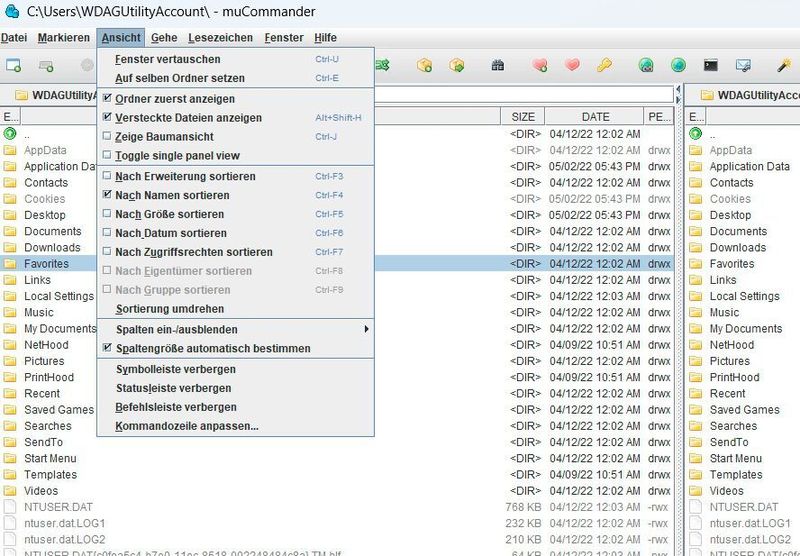Uncheck Versteckte Dateien anzeigen
Image resolution: width=800 pixels, height=556 pixels.
tap(235, 117)
